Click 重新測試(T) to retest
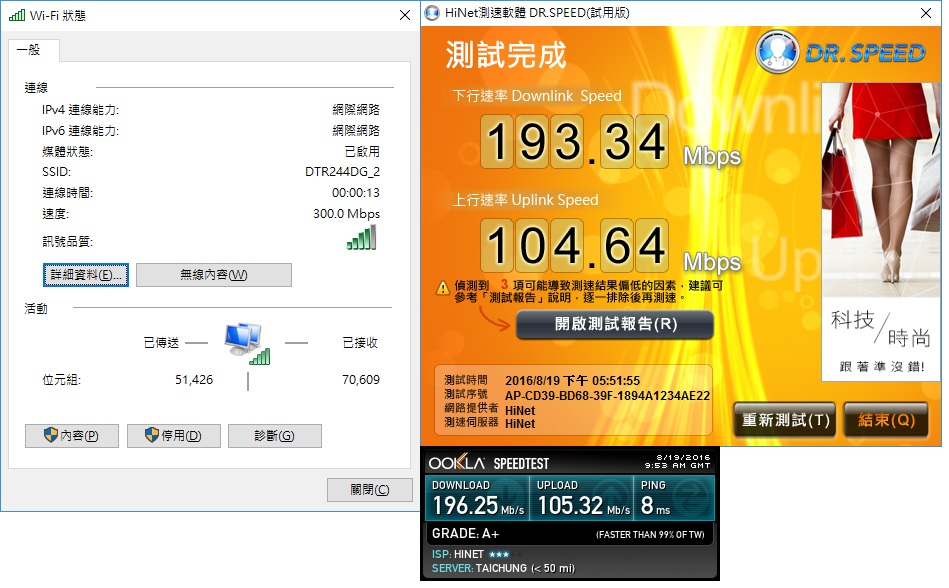Screen dimensions: 949x588 pyautogui.click(x=785, y=419)
